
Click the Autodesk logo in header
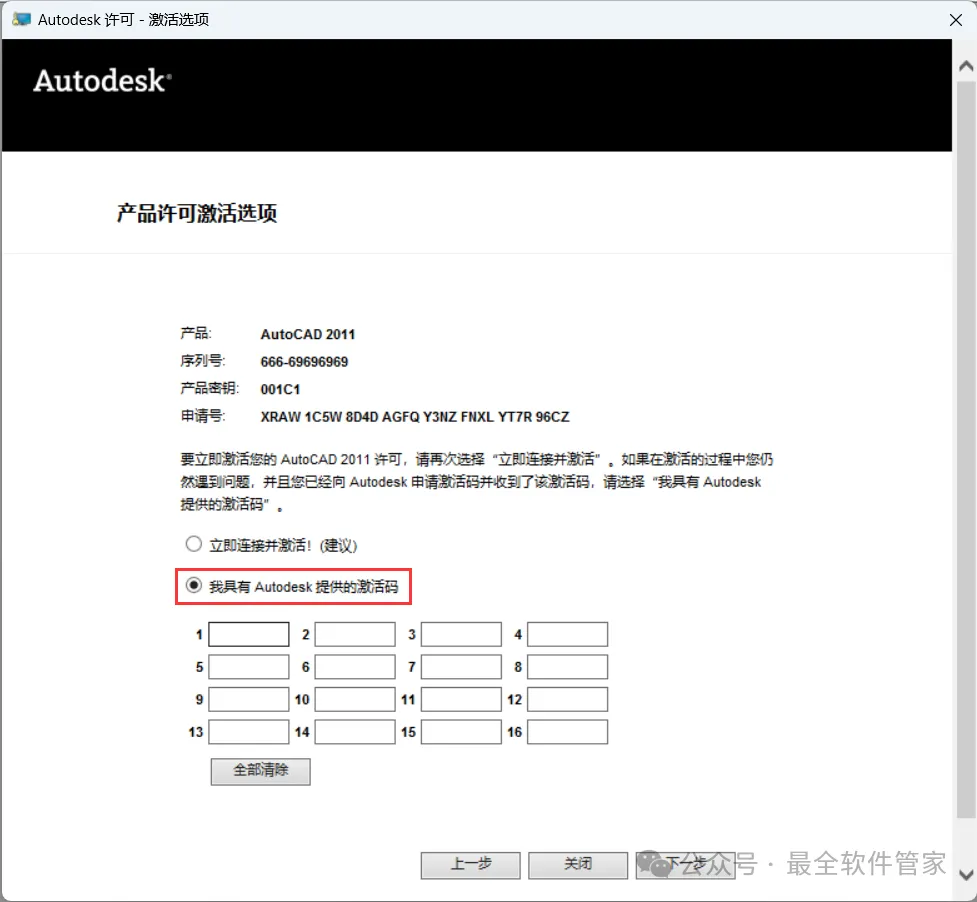click(102, 81)
